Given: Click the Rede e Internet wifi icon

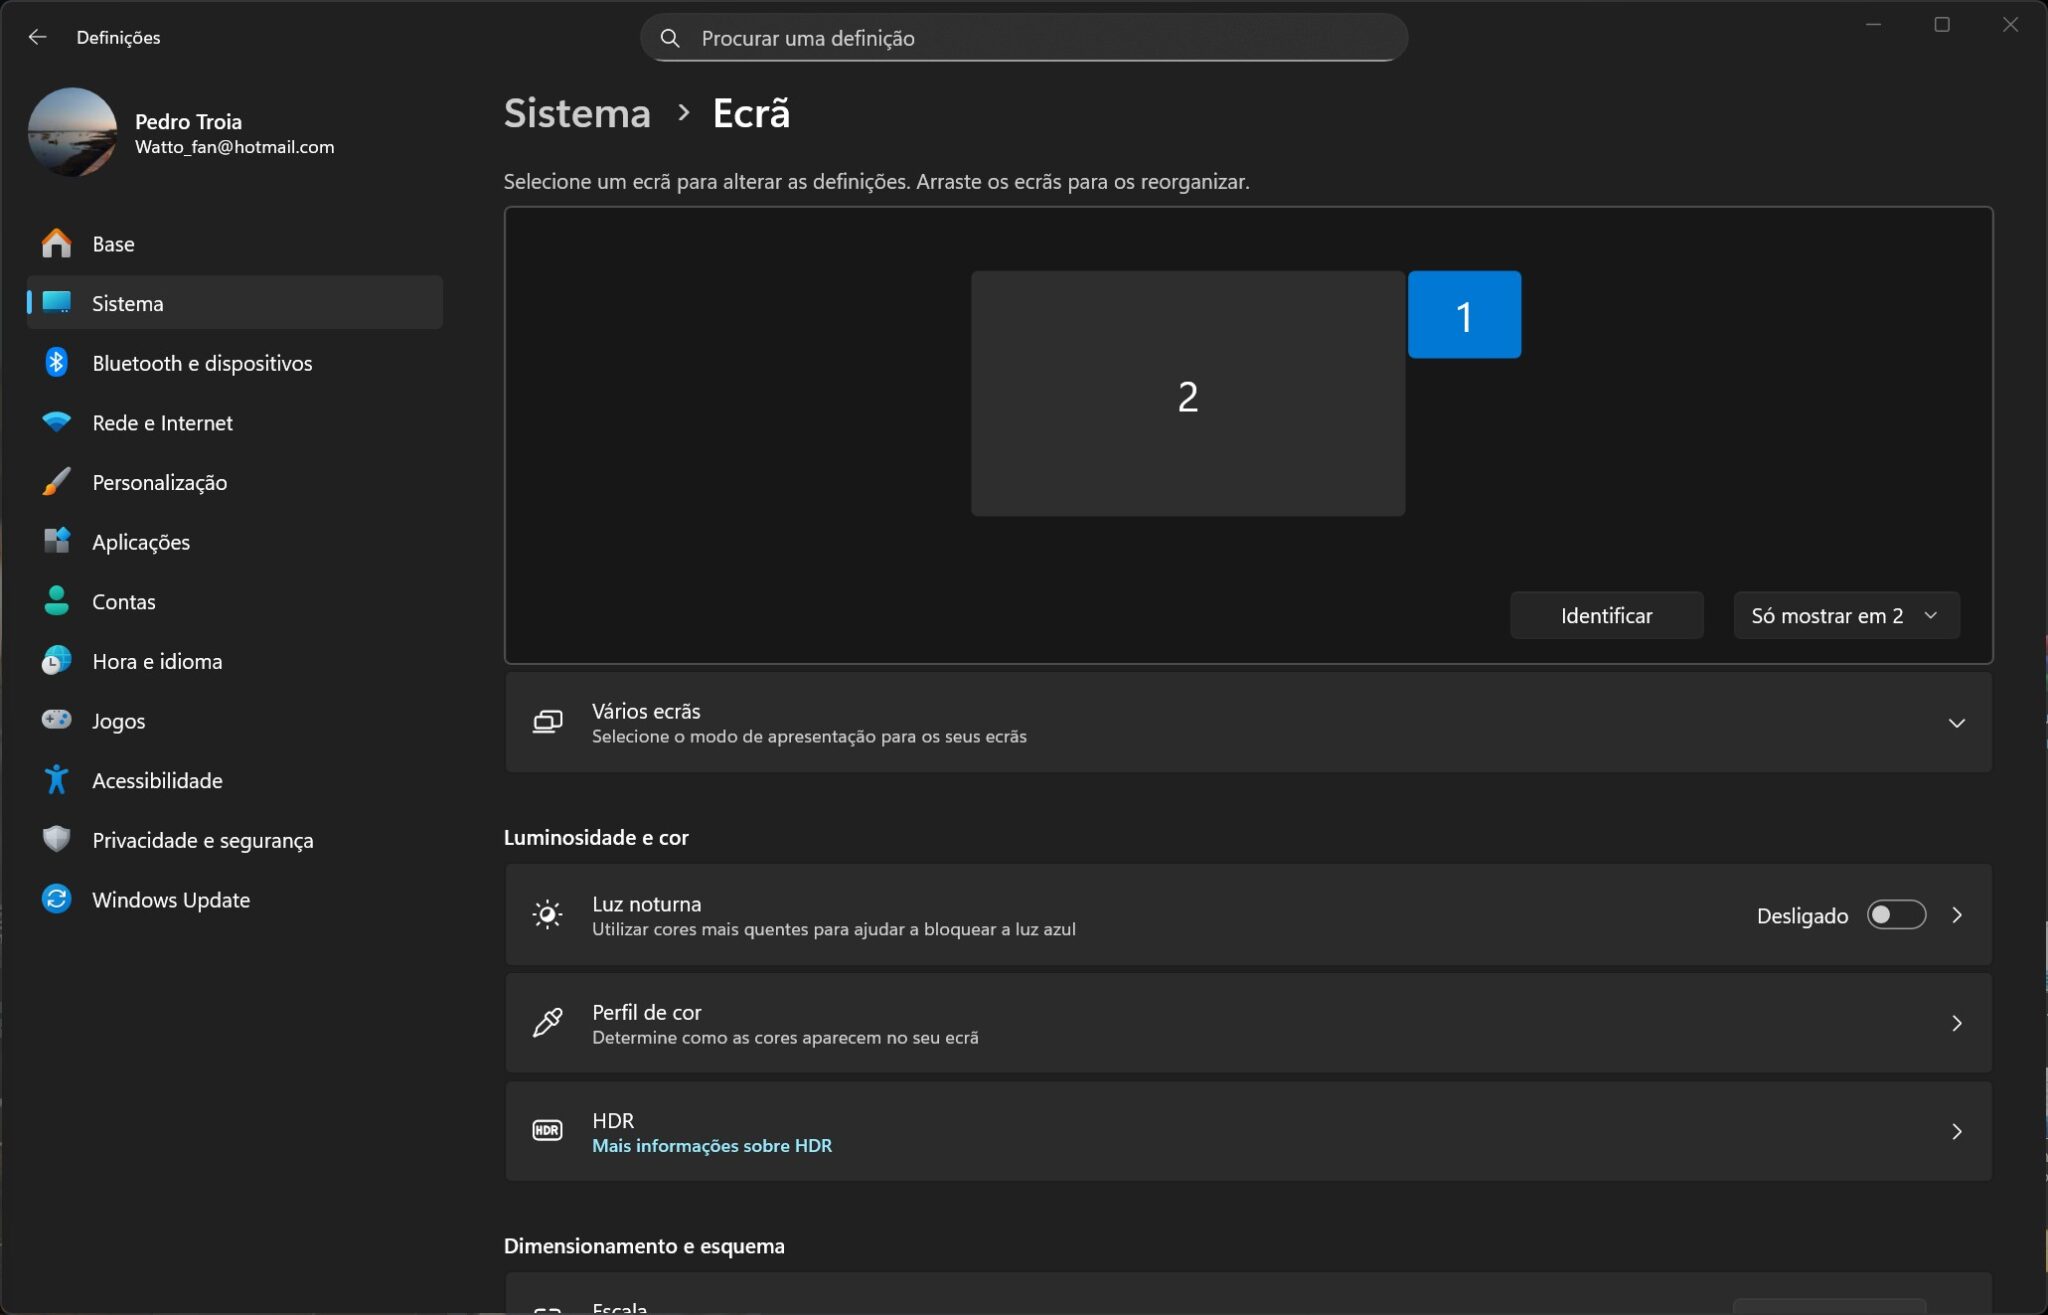Looking at the screenshot, I should pyautogui.click(x=56, y=422).
